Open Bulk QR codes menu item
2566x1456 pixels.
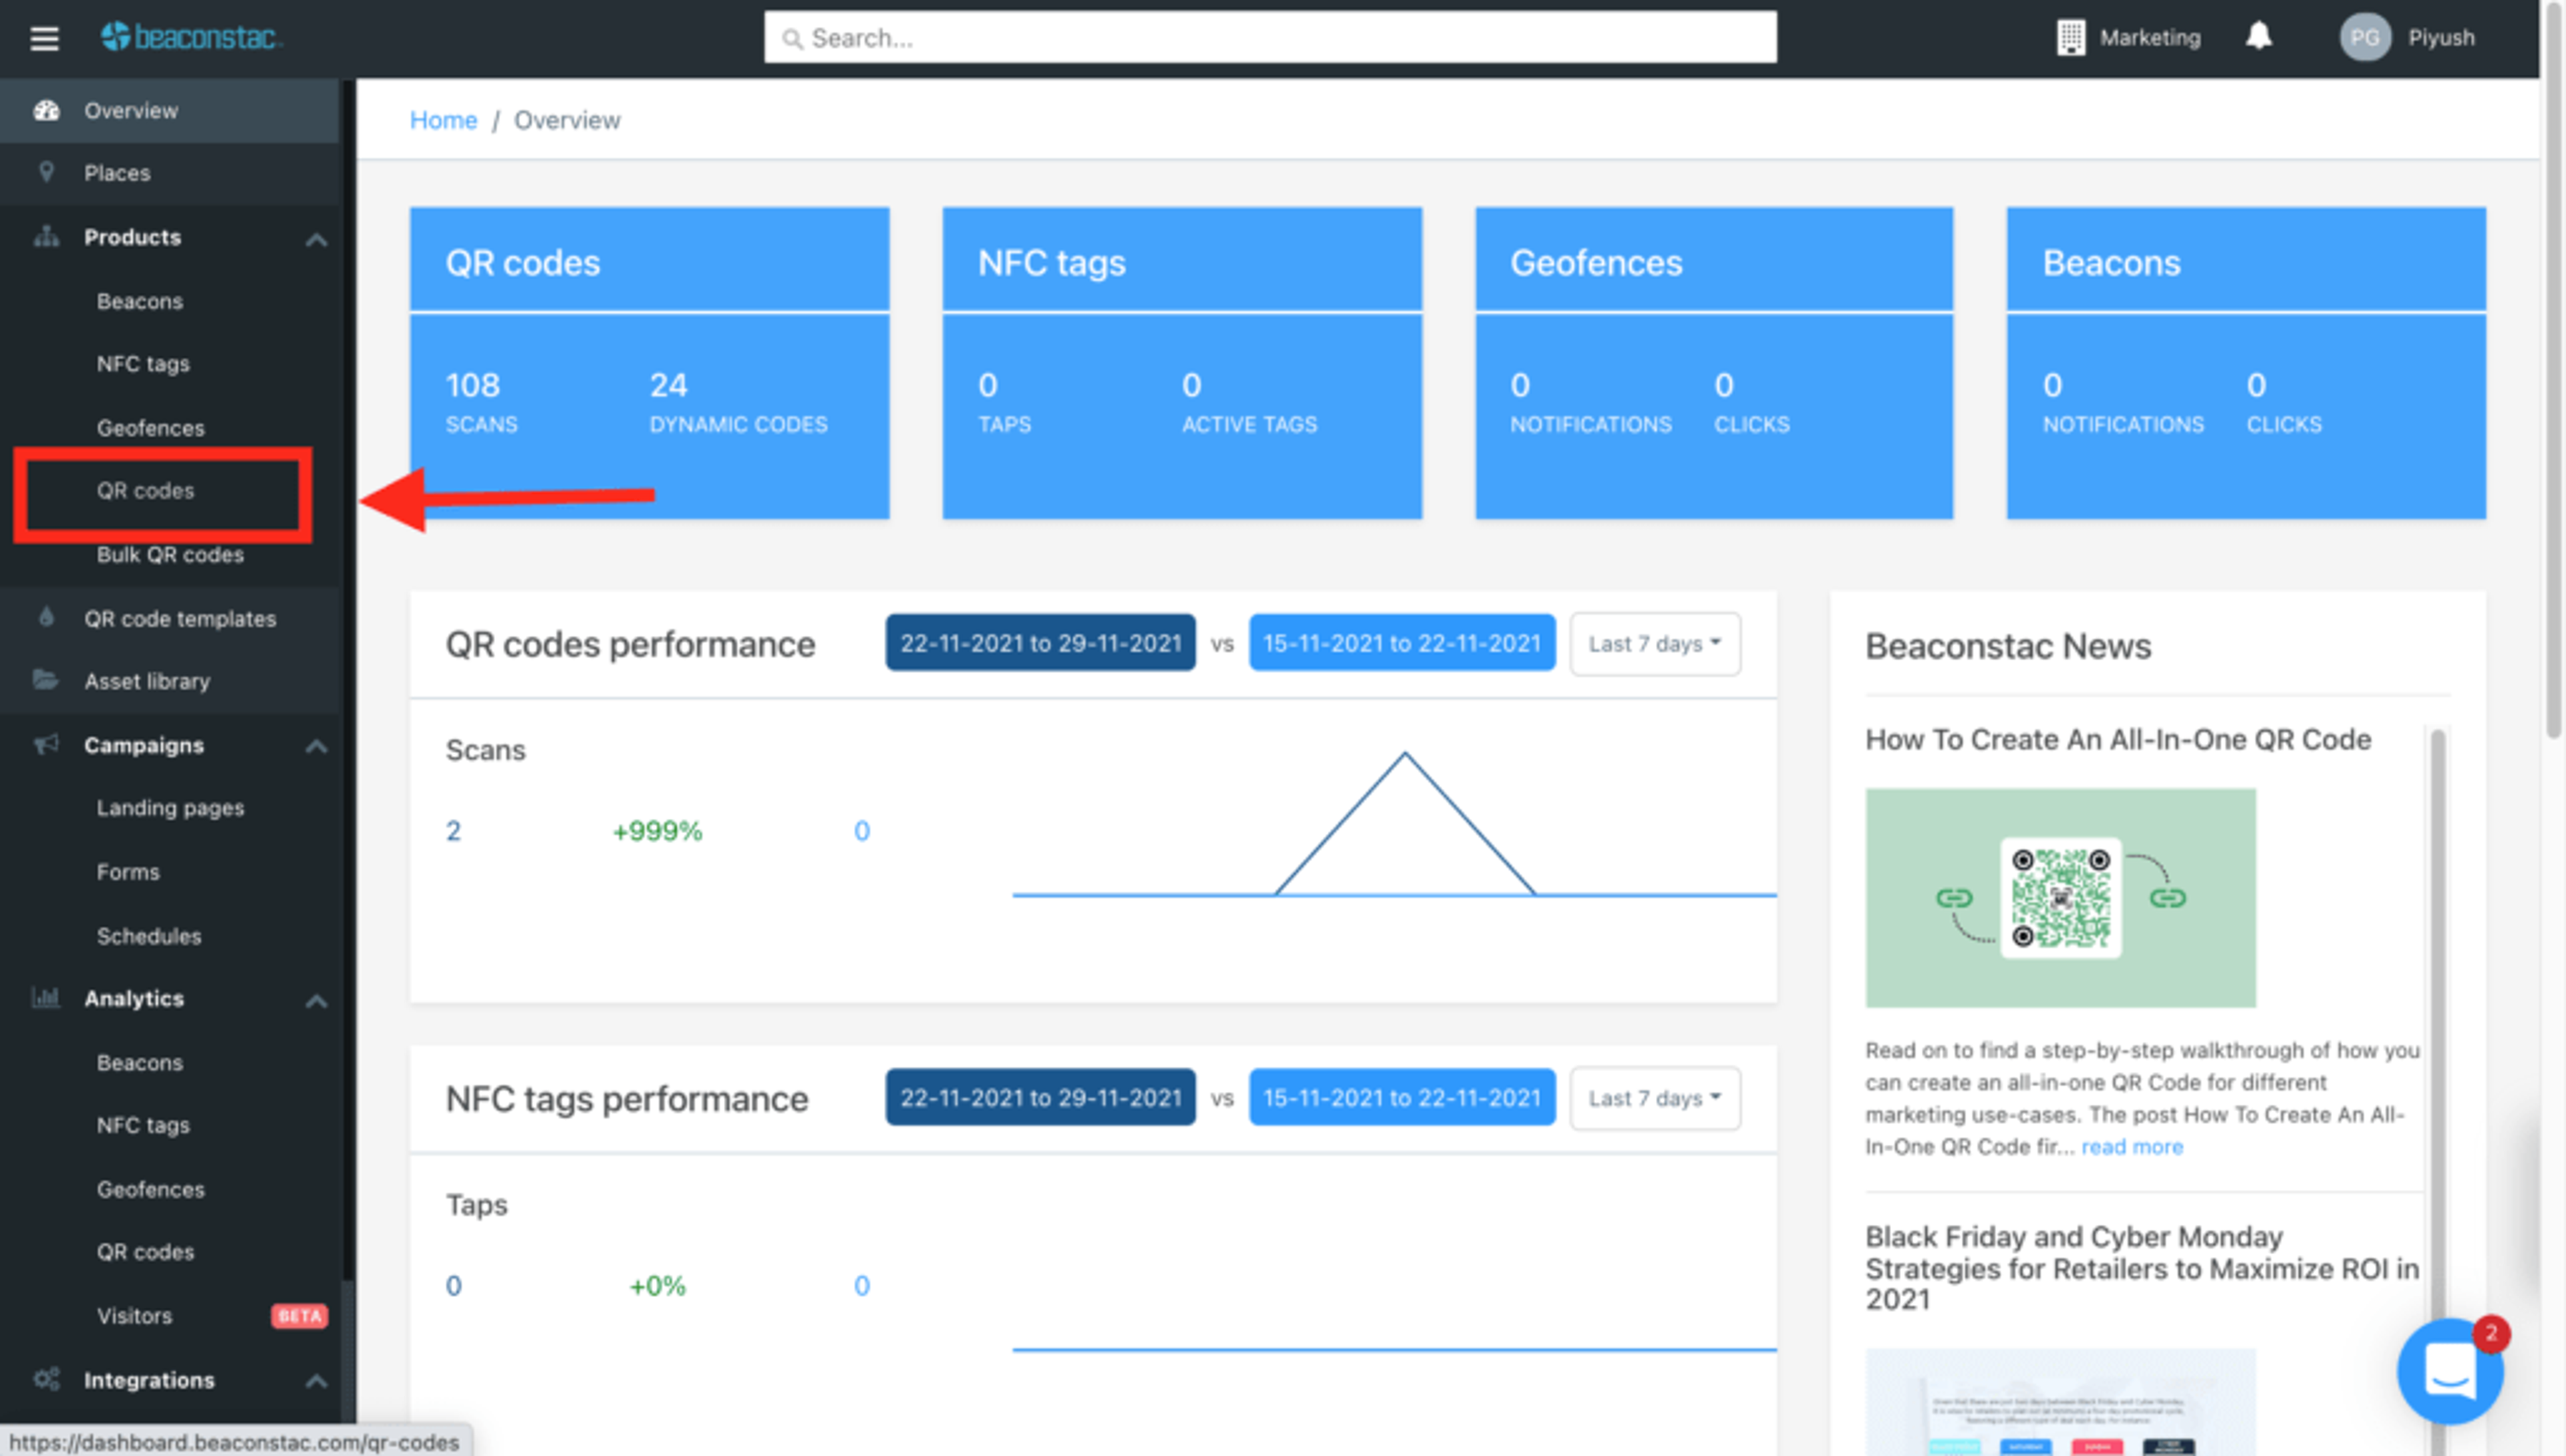170,555
